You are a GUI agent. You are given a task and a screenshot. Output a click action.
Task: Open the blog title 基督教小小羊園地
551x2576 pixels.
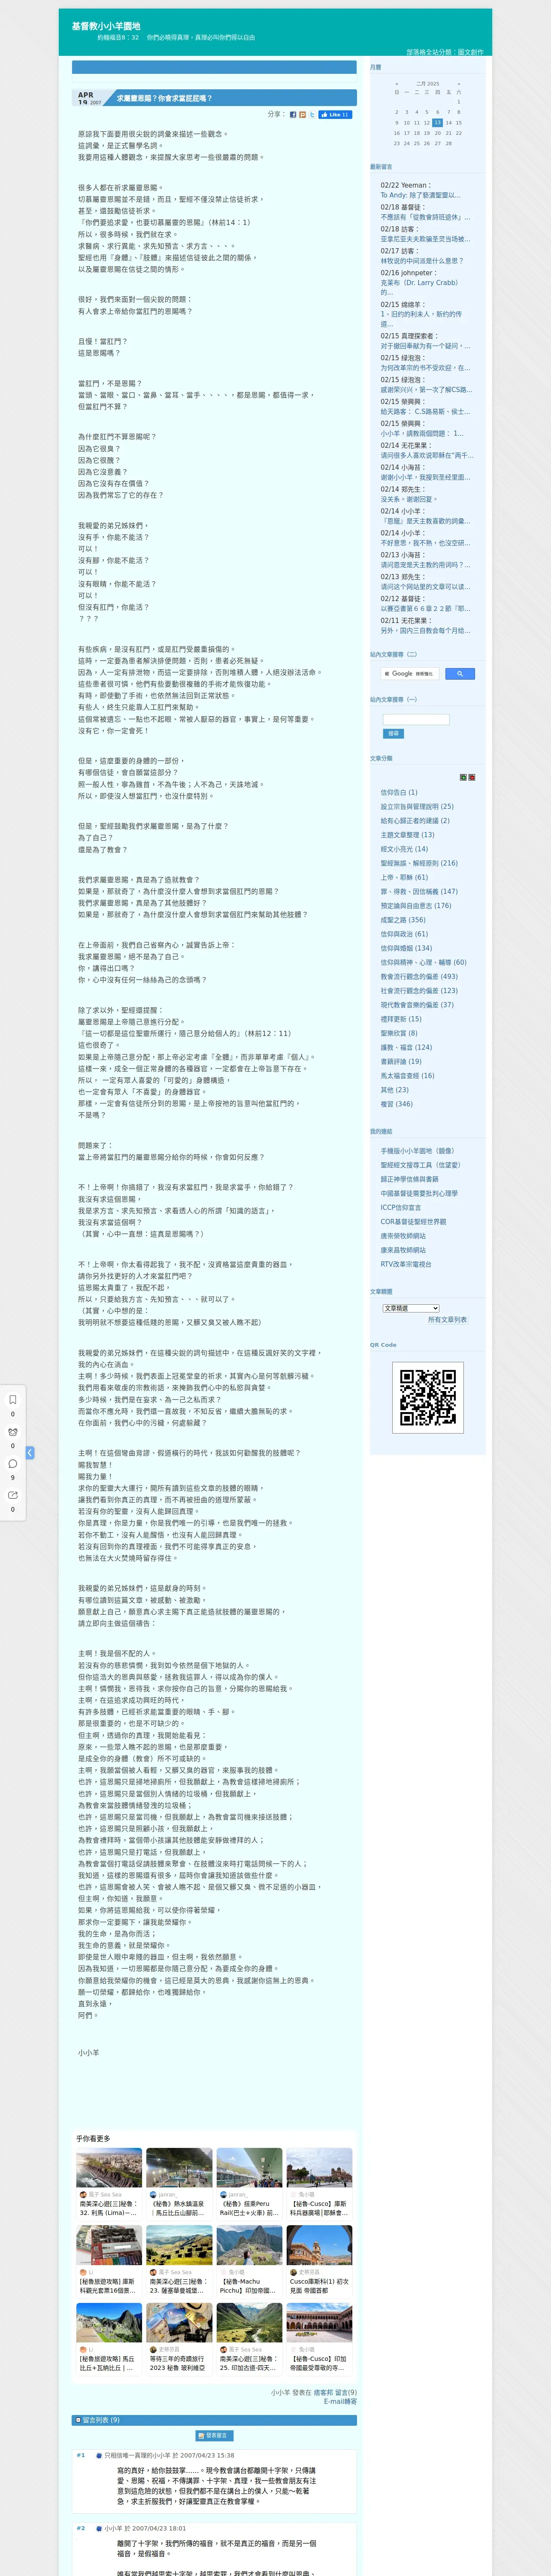(x=106, y=26)
